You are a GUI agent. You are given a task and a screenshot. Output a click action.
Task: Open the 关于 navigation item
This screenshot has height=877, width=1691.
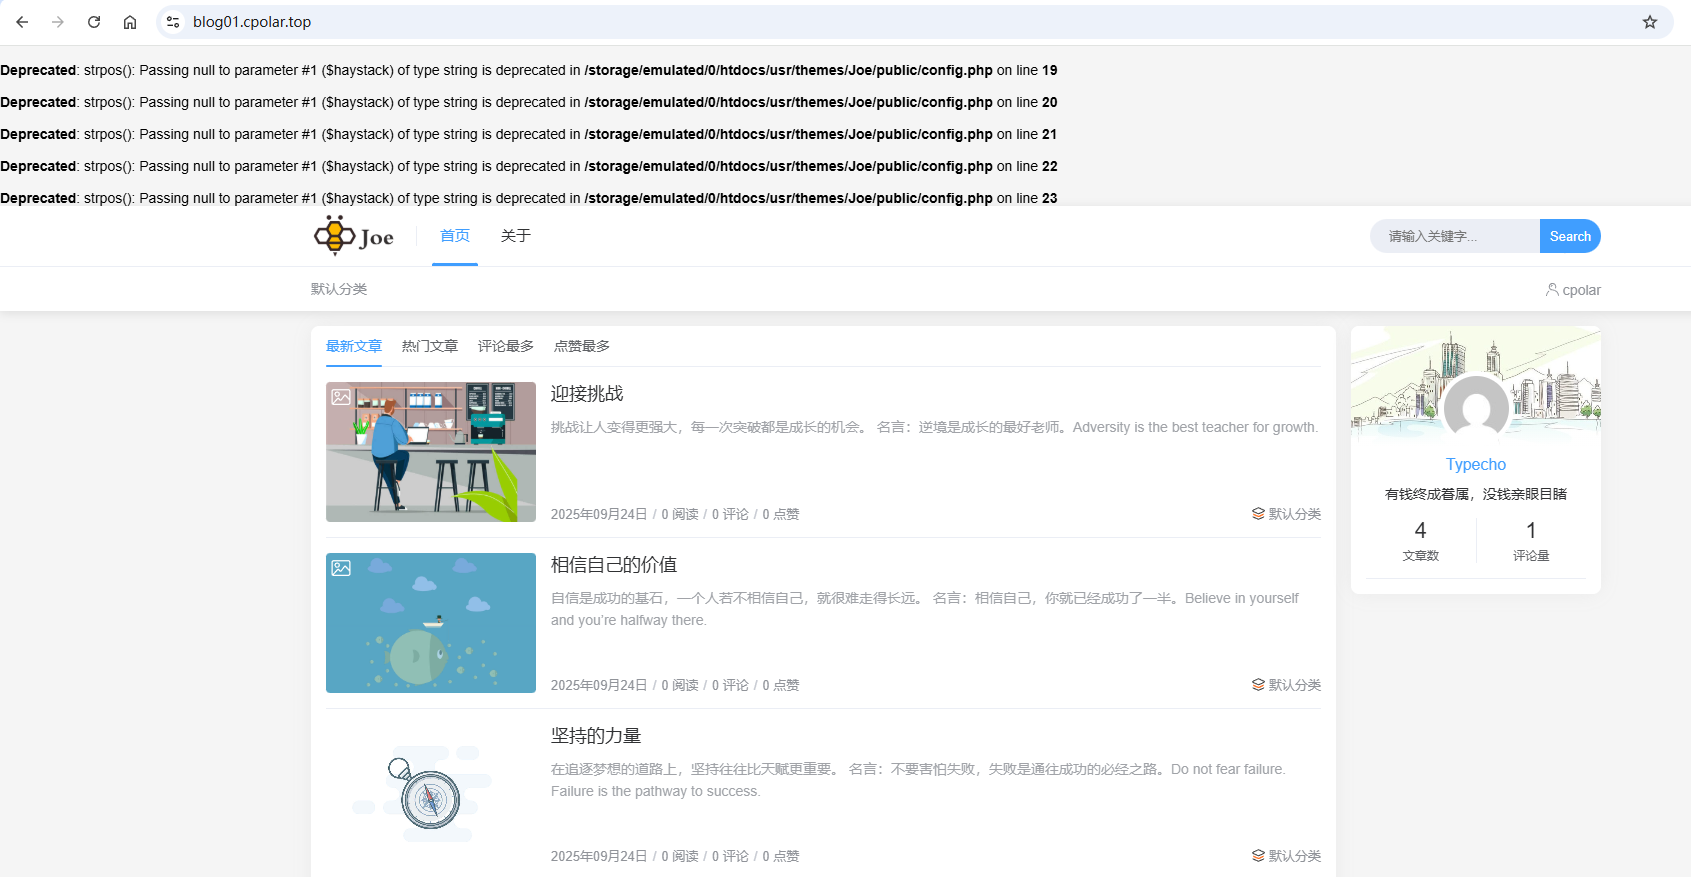click(515, 236)
